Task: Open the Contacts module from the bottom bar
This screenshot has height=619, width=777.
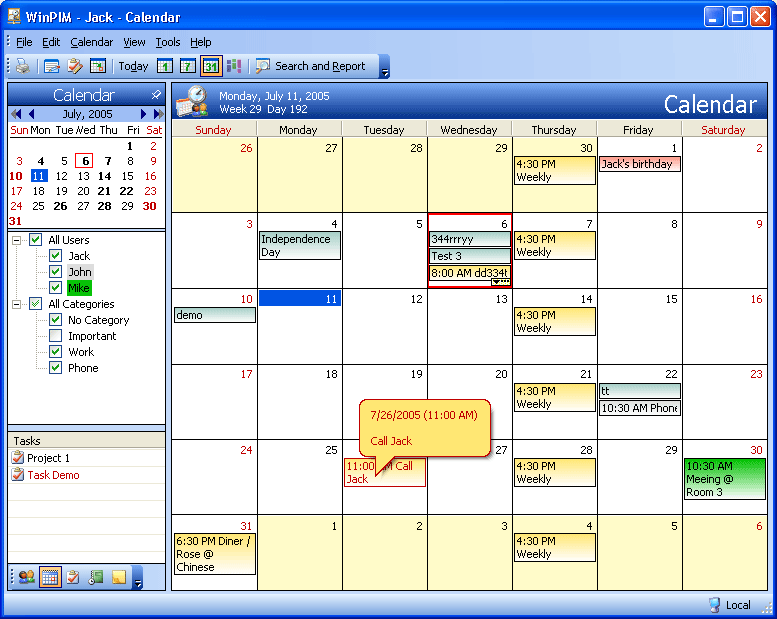Action: (x=26, y=577)
